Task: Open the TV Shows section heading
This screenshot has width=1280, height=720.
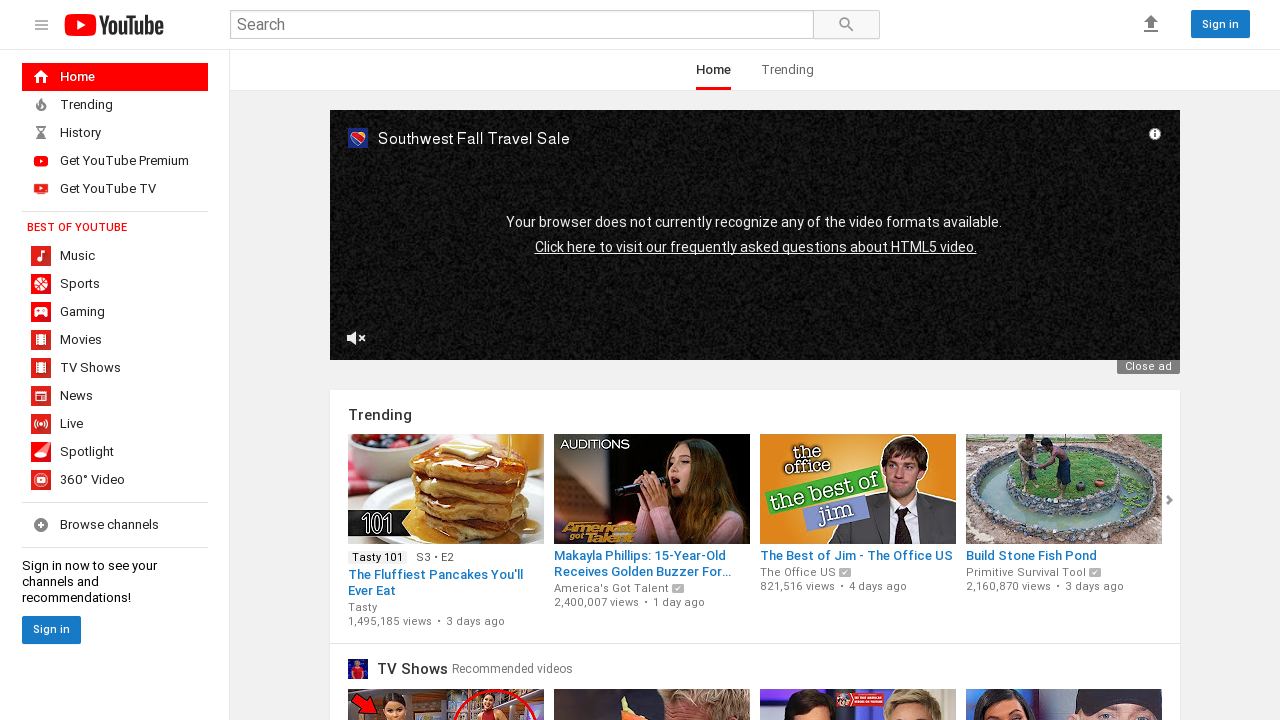Action: tap(412, 669)
